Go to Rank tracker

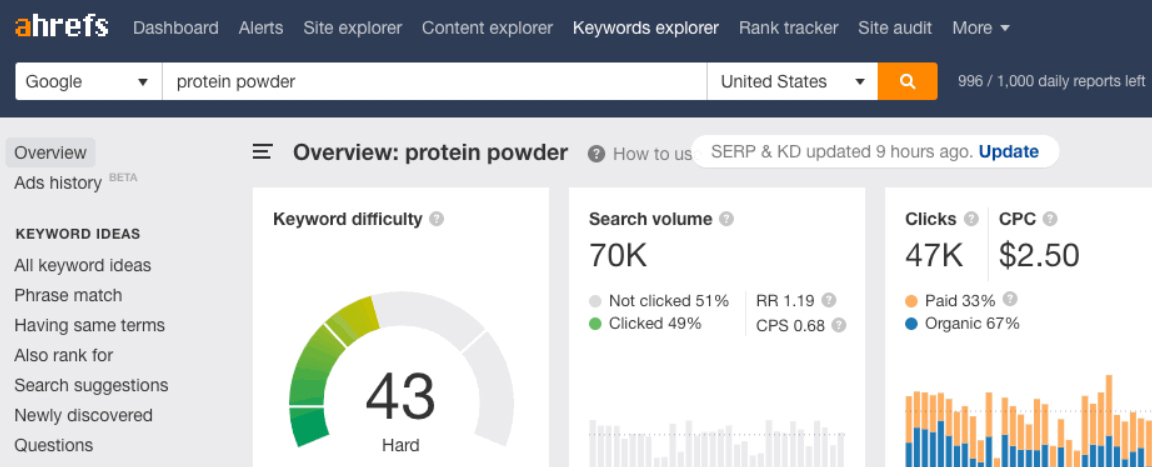[788, 28]
